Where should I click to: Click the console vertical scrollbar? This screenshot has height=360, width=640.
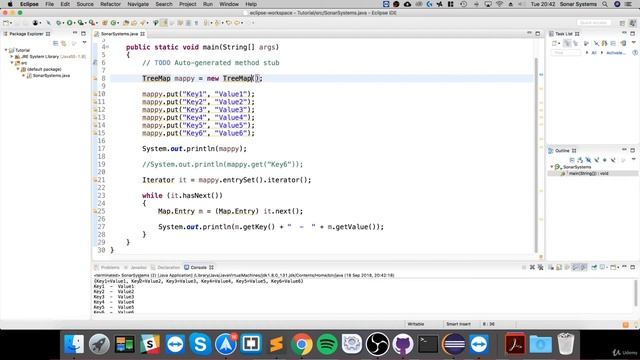coord(636,293)
